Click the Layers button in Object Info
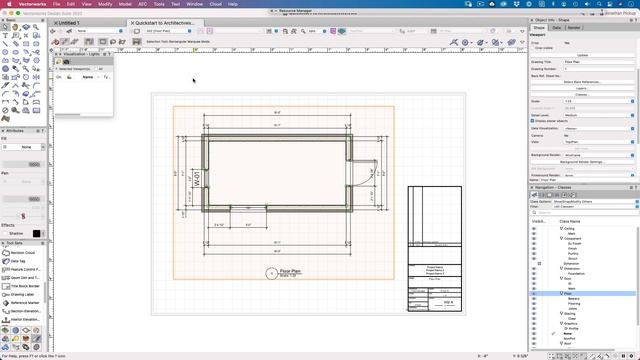 [x=582, y=88]
